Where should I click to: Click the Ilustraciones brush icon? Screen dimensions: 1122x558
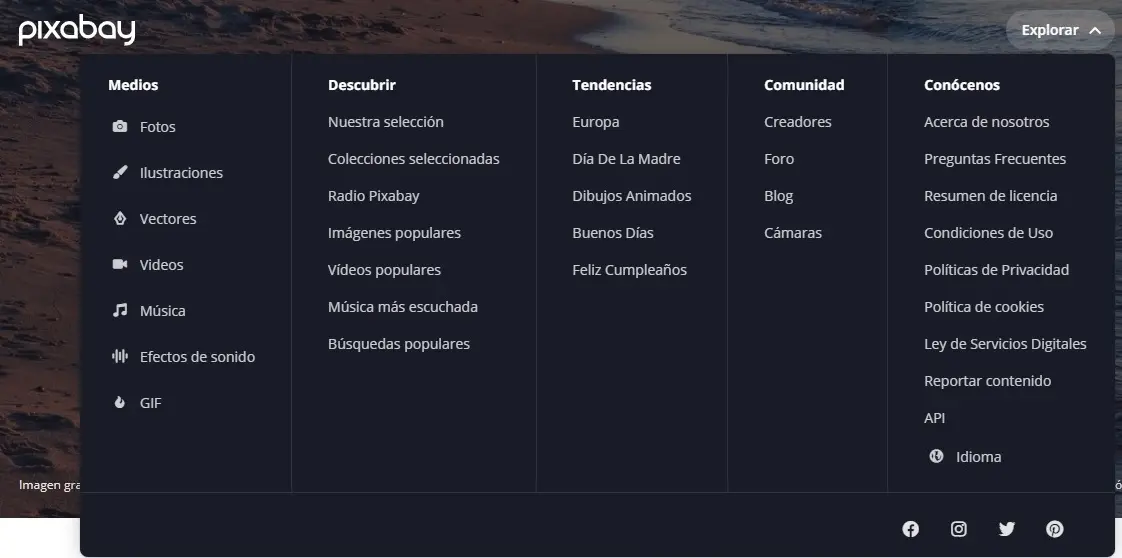click(120, 172)
